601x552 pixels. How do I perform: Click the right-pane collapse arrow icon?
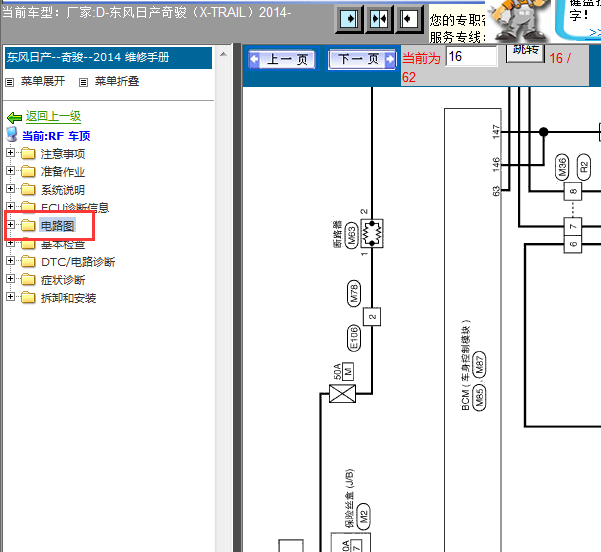point(409,18)
